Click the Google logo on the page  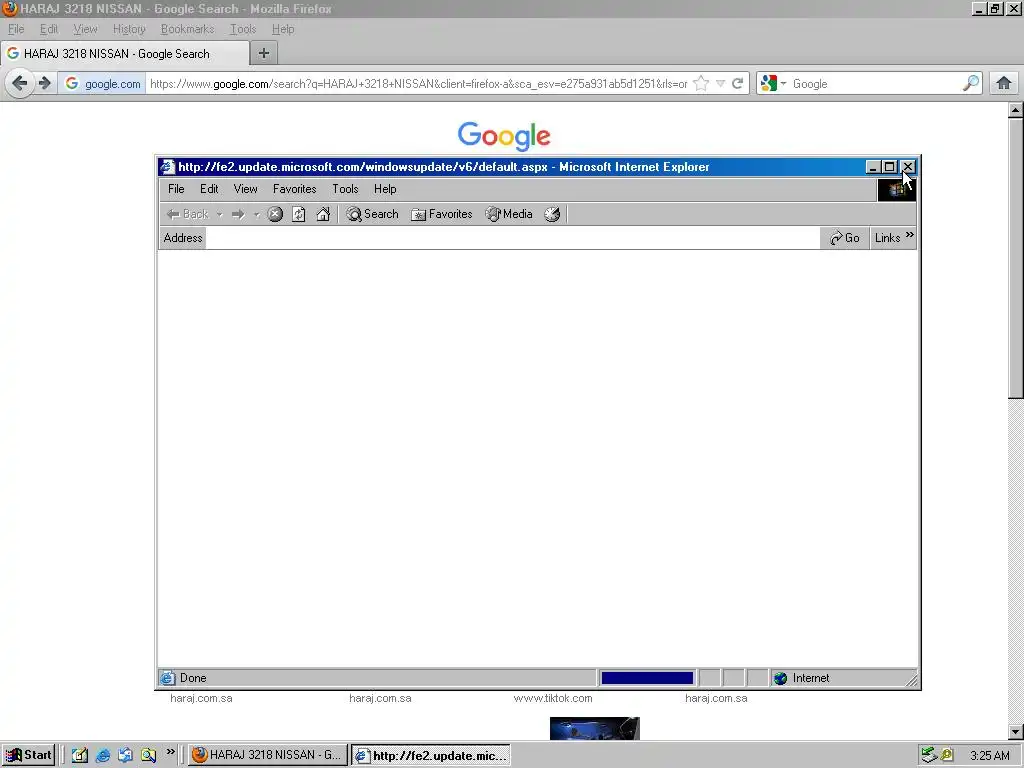click(504, 136)
